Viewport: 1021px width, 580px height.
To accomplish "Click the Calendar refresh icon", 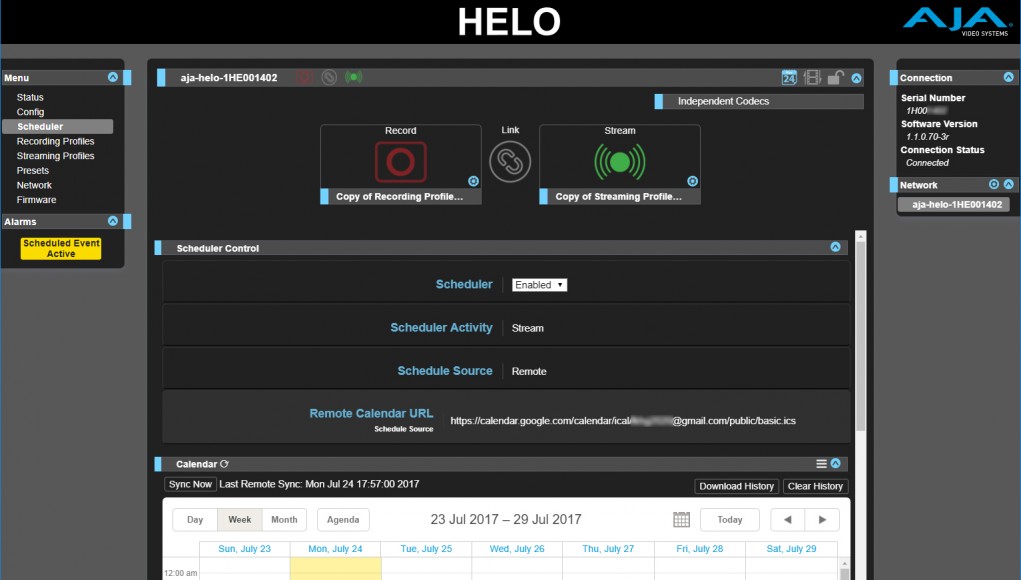I will [225, 464].
